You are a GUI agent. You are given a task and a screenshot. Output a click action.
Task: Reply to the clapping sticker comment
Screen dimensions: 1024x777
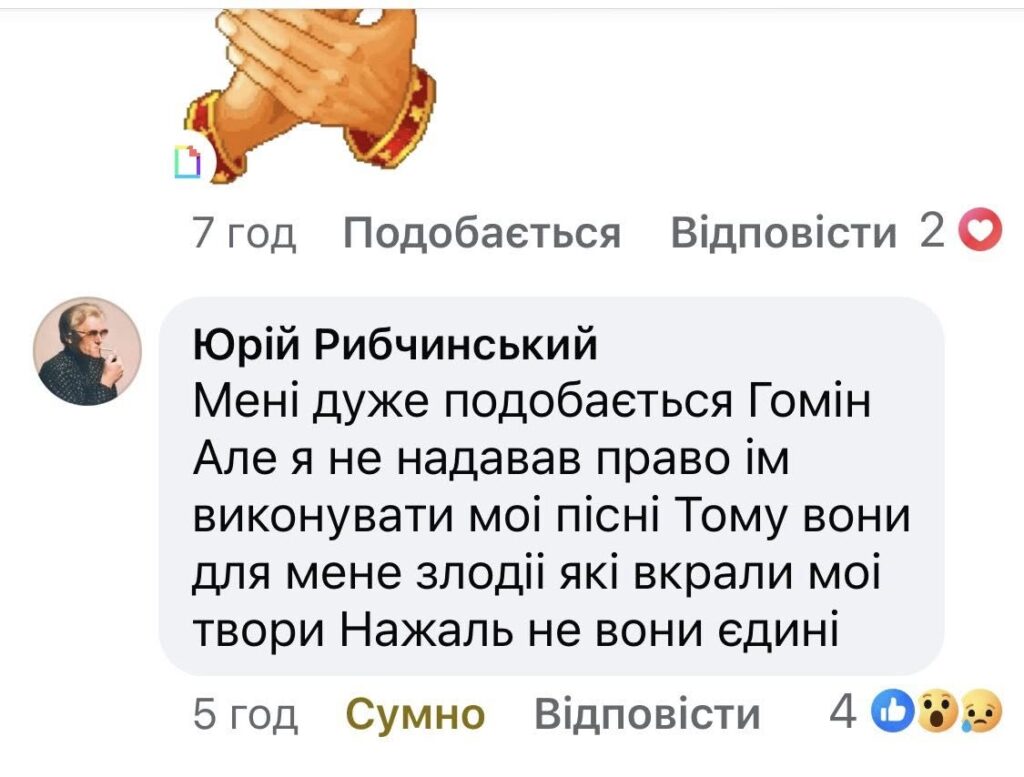783,234
